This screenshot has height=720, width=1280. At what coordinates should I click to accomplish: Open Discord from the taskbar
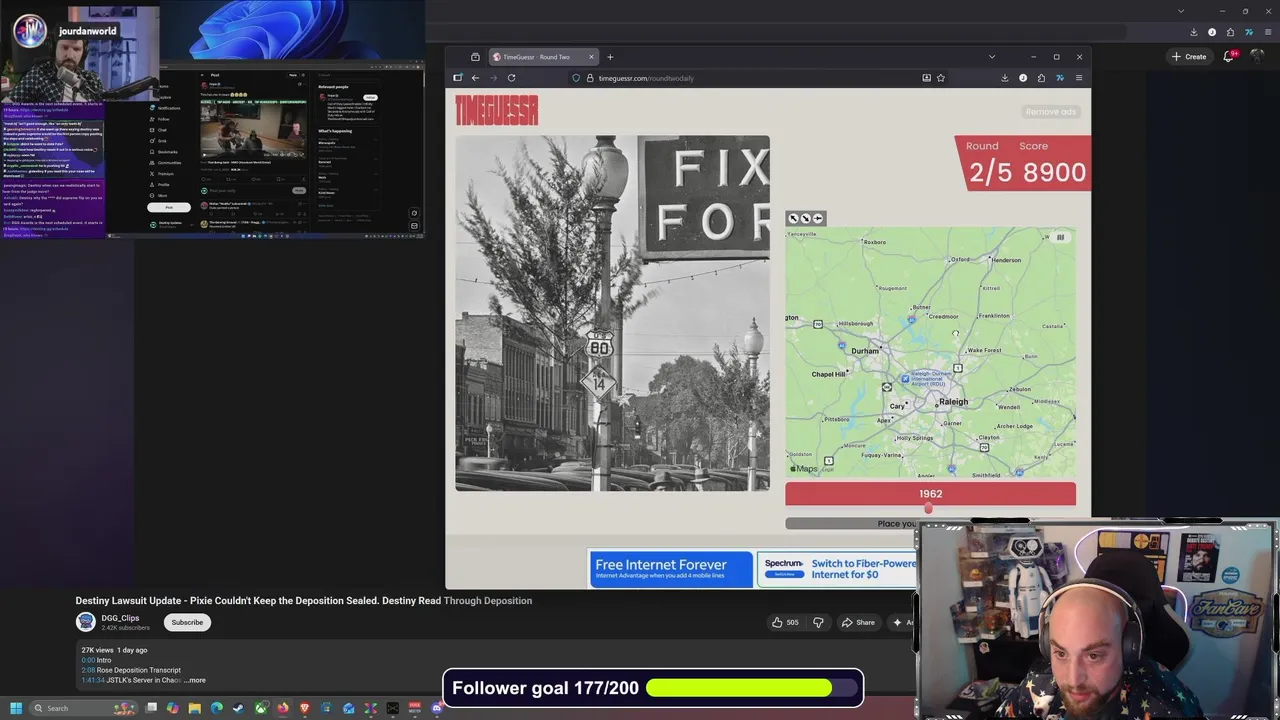pos(437,708)
